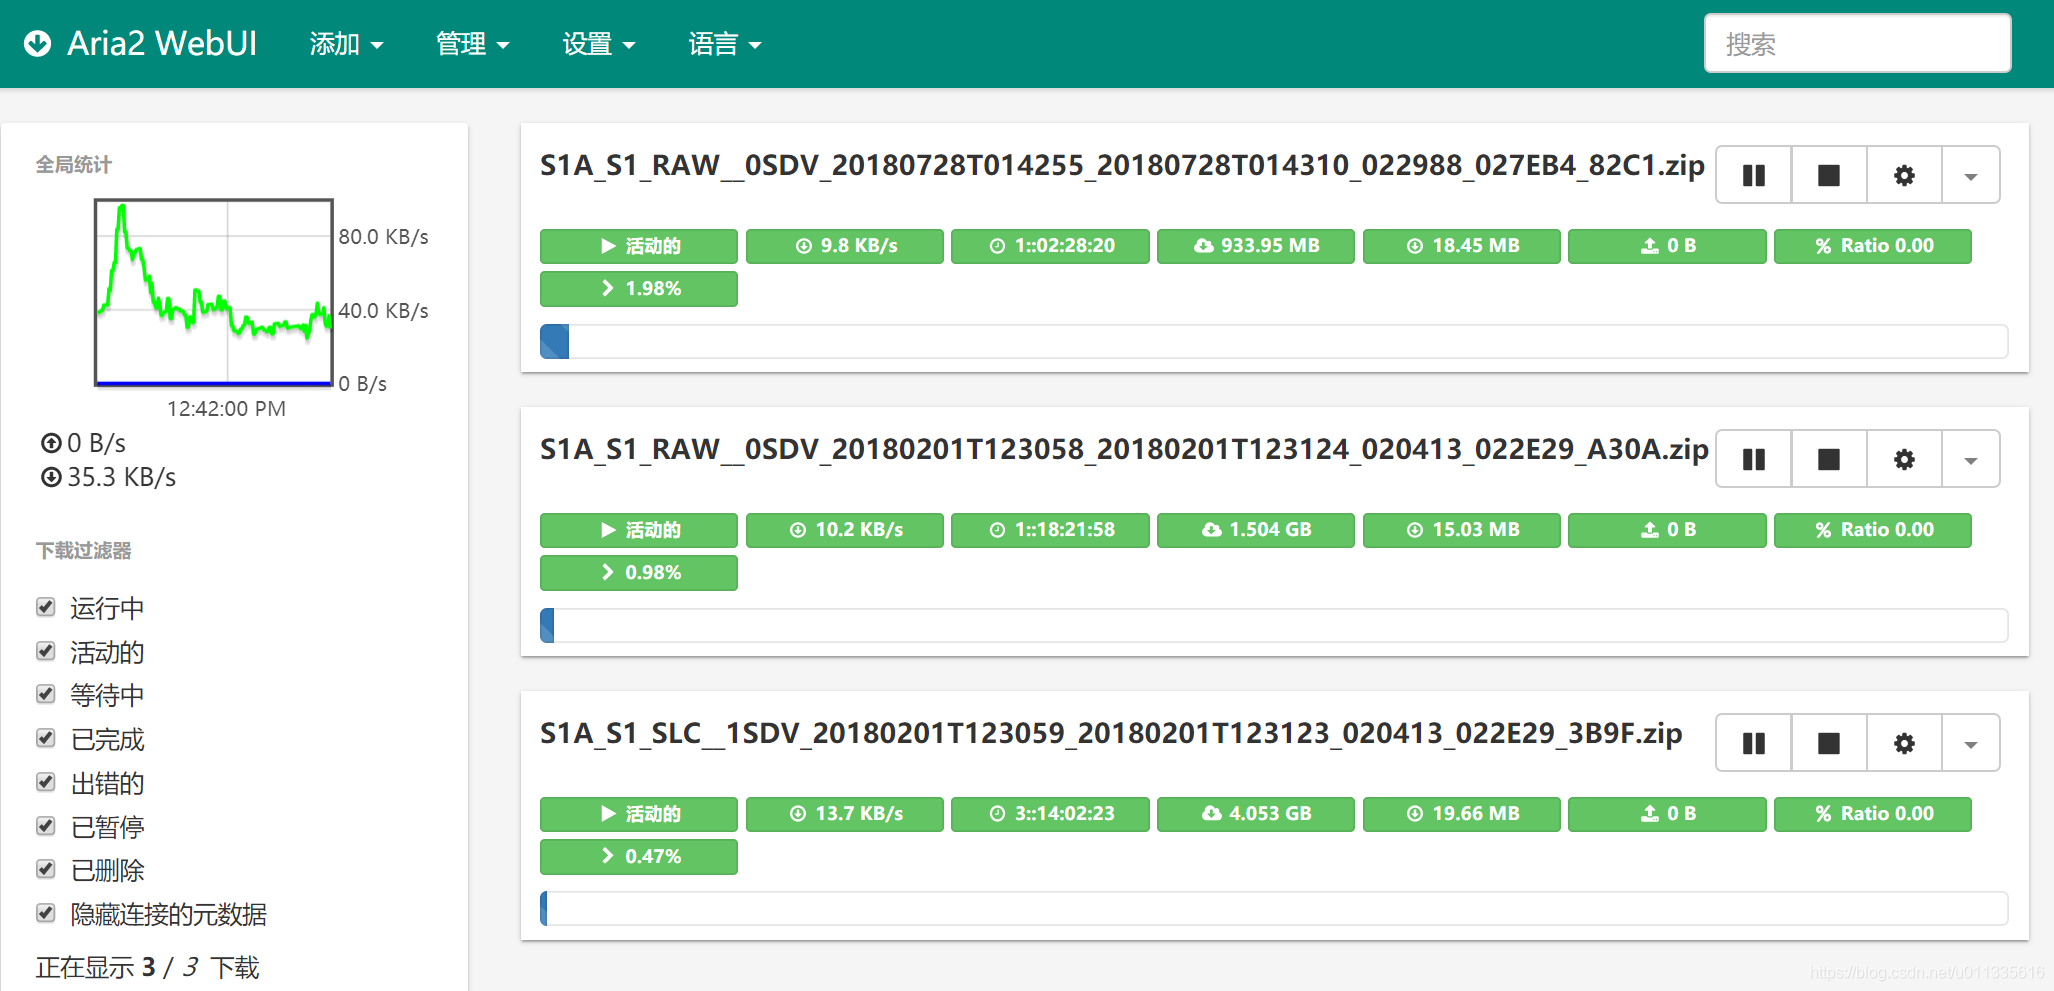The width and height of the screenshot is (2054, 991).
Task: Click the 1.504 GB total size badge
Action: pos(1256,530)
